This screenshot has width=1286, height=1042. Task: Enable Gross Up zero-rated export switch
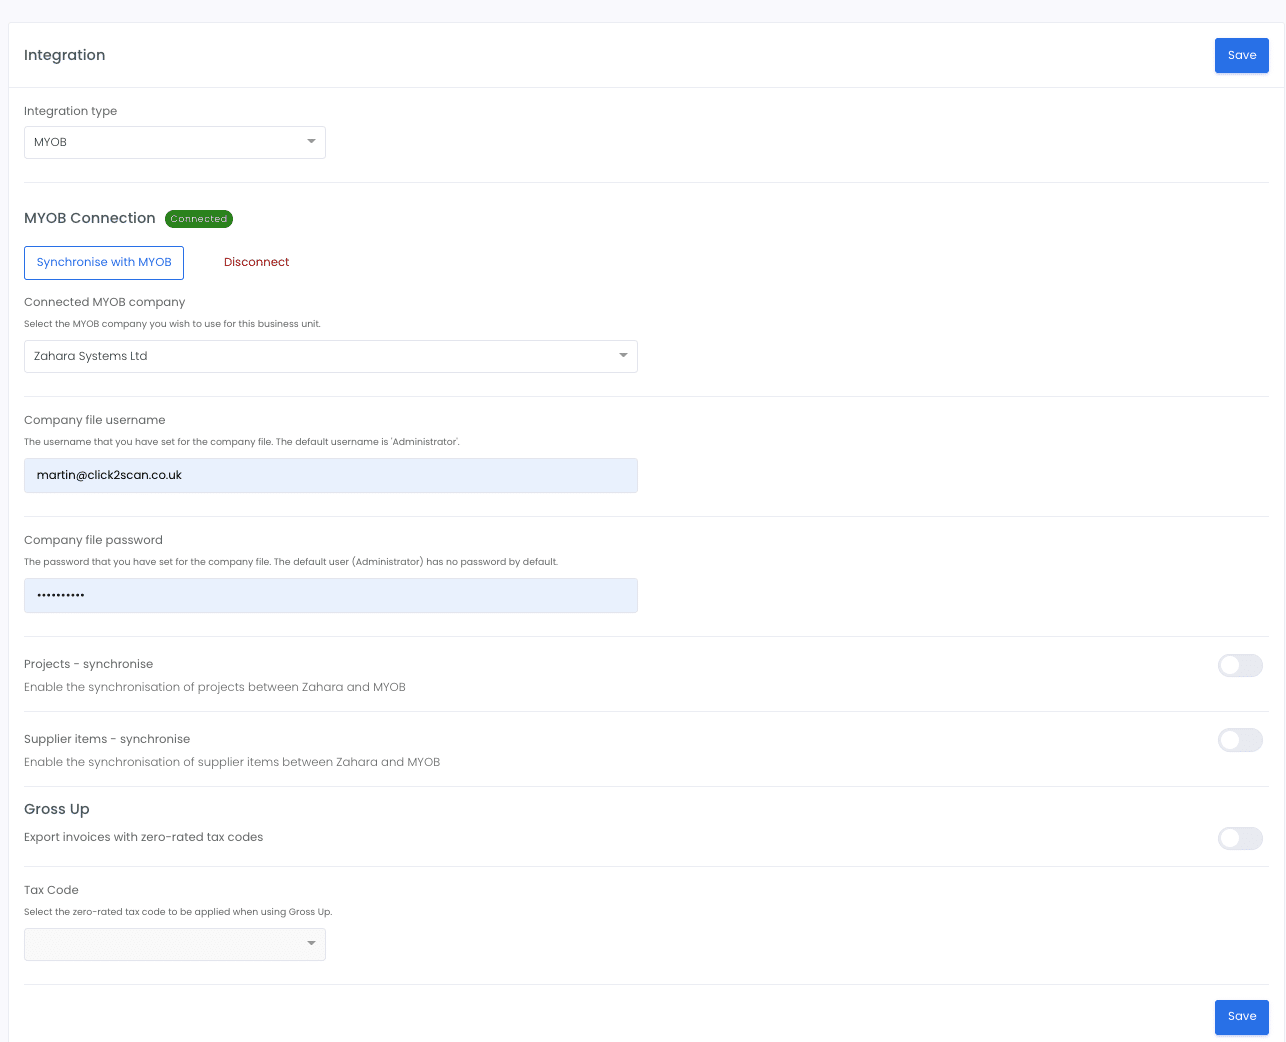click(x=1240, y=838)
